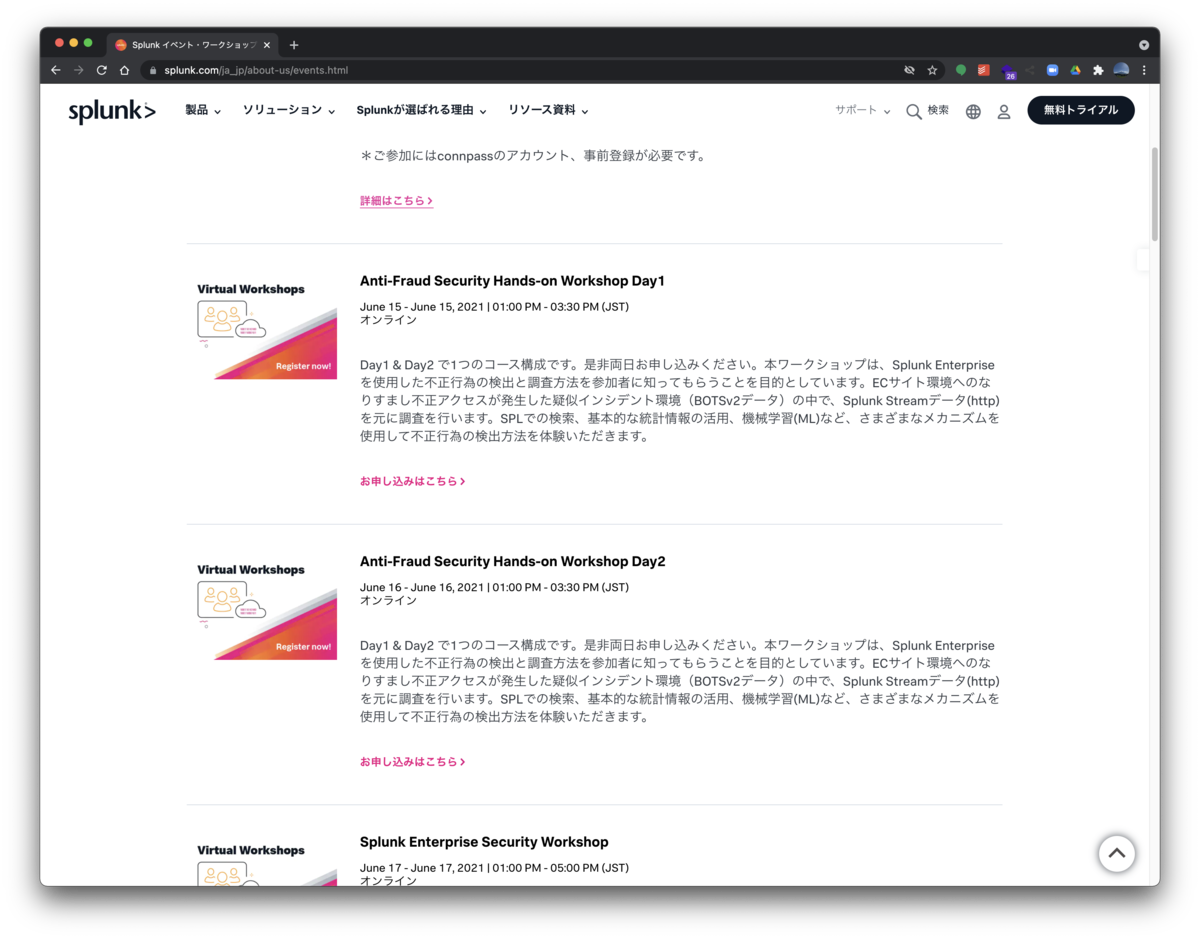Open the Todoist red extension icon

coord(984,70)
